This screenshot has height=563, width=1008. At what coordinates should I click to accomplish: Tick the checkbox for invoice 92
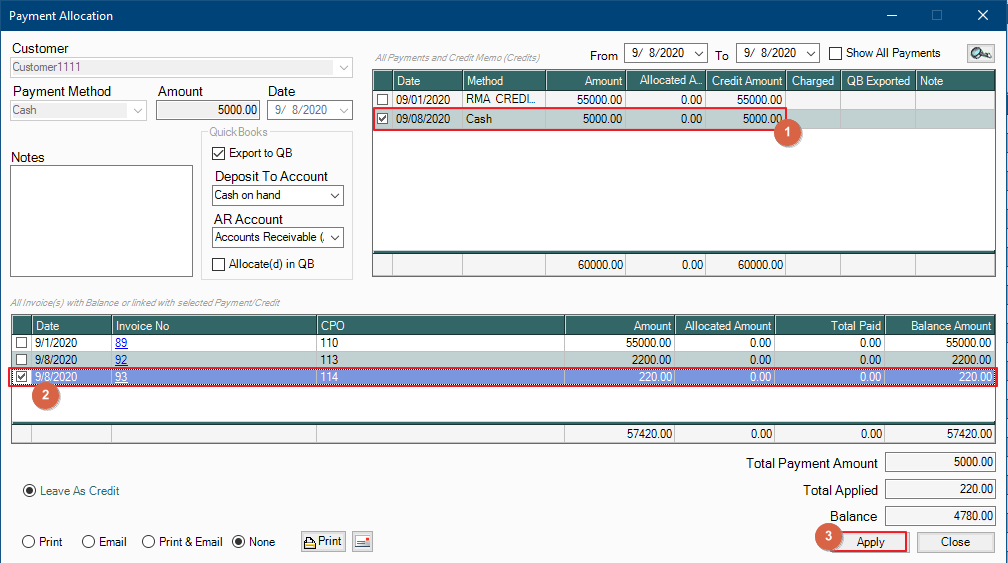pos(21,360)
